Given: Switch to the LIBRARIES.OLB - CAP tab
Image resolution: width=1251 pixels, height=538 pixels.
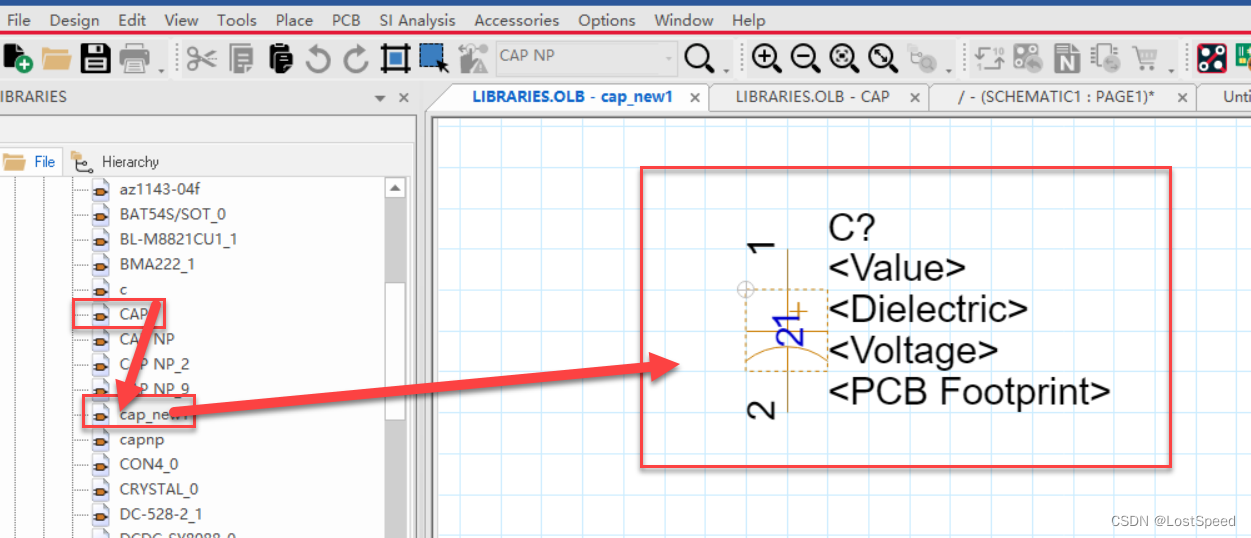Looking at the screenshot, I should coord(812,97).
